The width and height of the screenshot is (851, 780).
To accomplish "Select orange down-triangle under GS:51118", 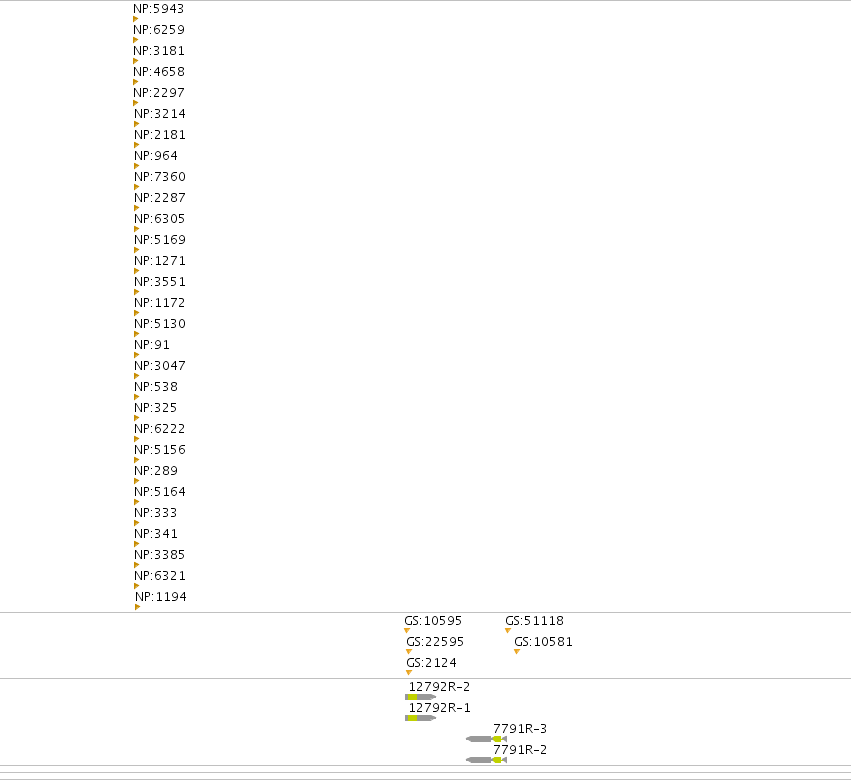I will [x=508, y=631].
